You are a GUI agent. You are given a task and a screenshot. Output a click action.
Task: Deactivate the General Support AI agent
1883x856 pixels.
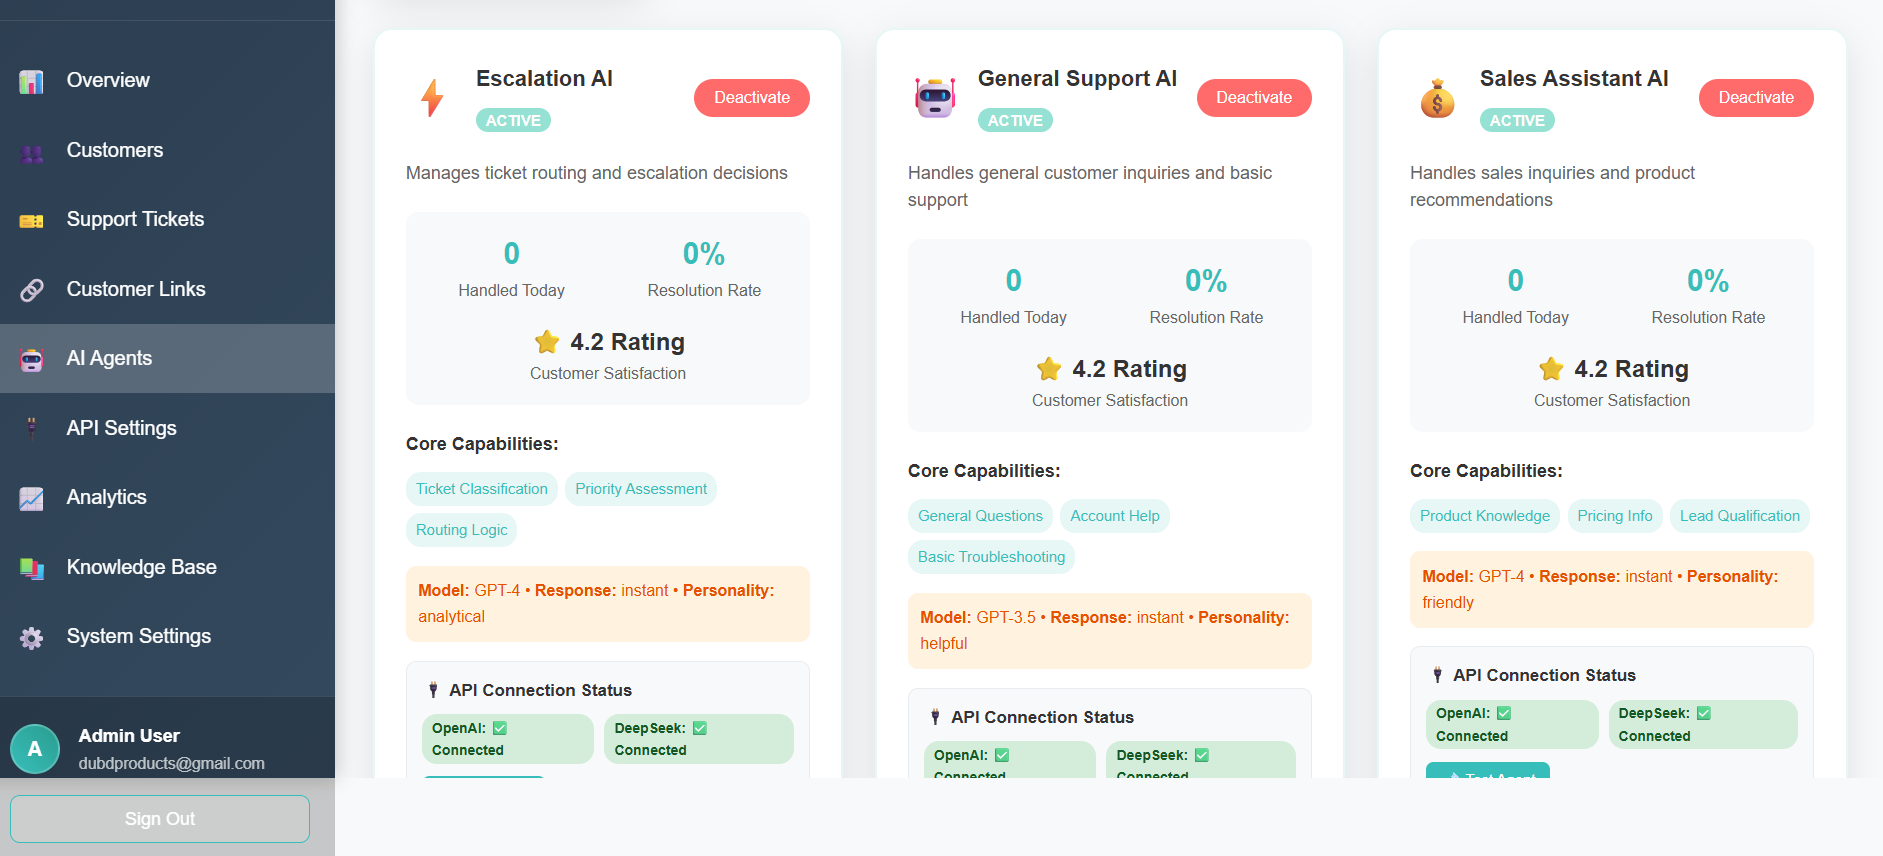tap(1254, 97)
